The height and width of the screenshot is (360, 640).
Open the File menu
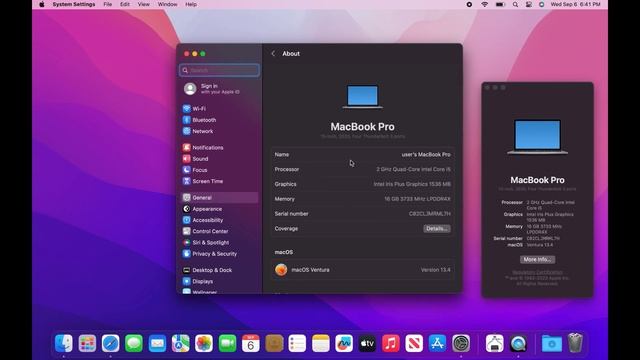(108, 4)
